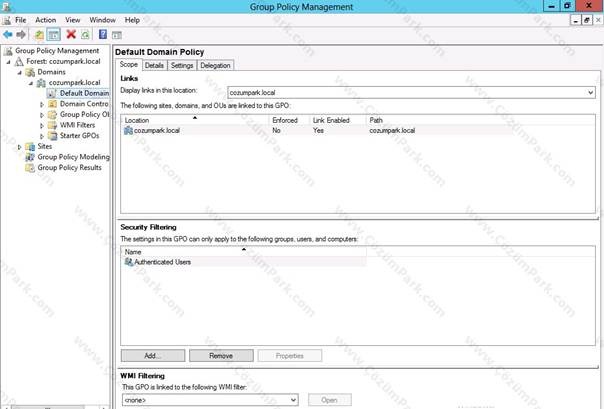
Task: Click the Show/Hide Action Pane icon
Action: point(117,35)
